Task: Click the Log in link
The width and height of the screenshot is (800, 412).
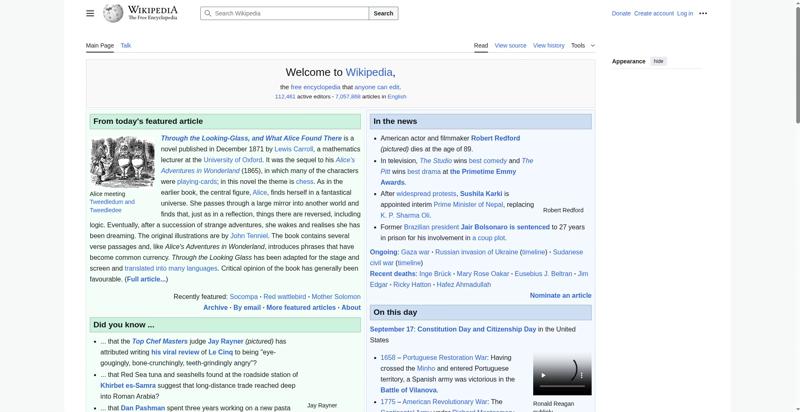Action: click(x=685, y=13)
